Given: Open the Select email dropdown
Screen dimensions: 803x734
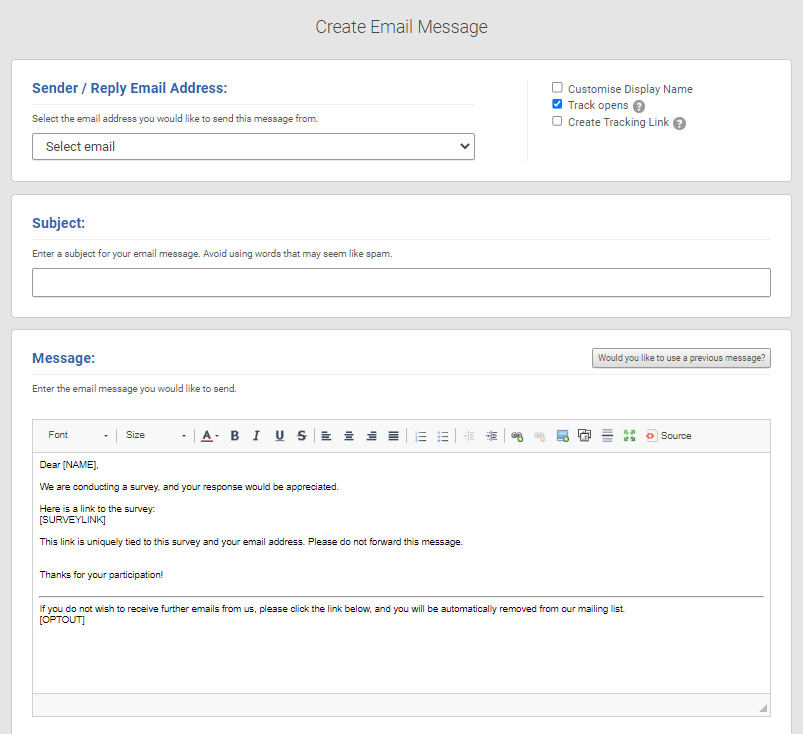Looking at the screenshot, I should tap(253, 147).
